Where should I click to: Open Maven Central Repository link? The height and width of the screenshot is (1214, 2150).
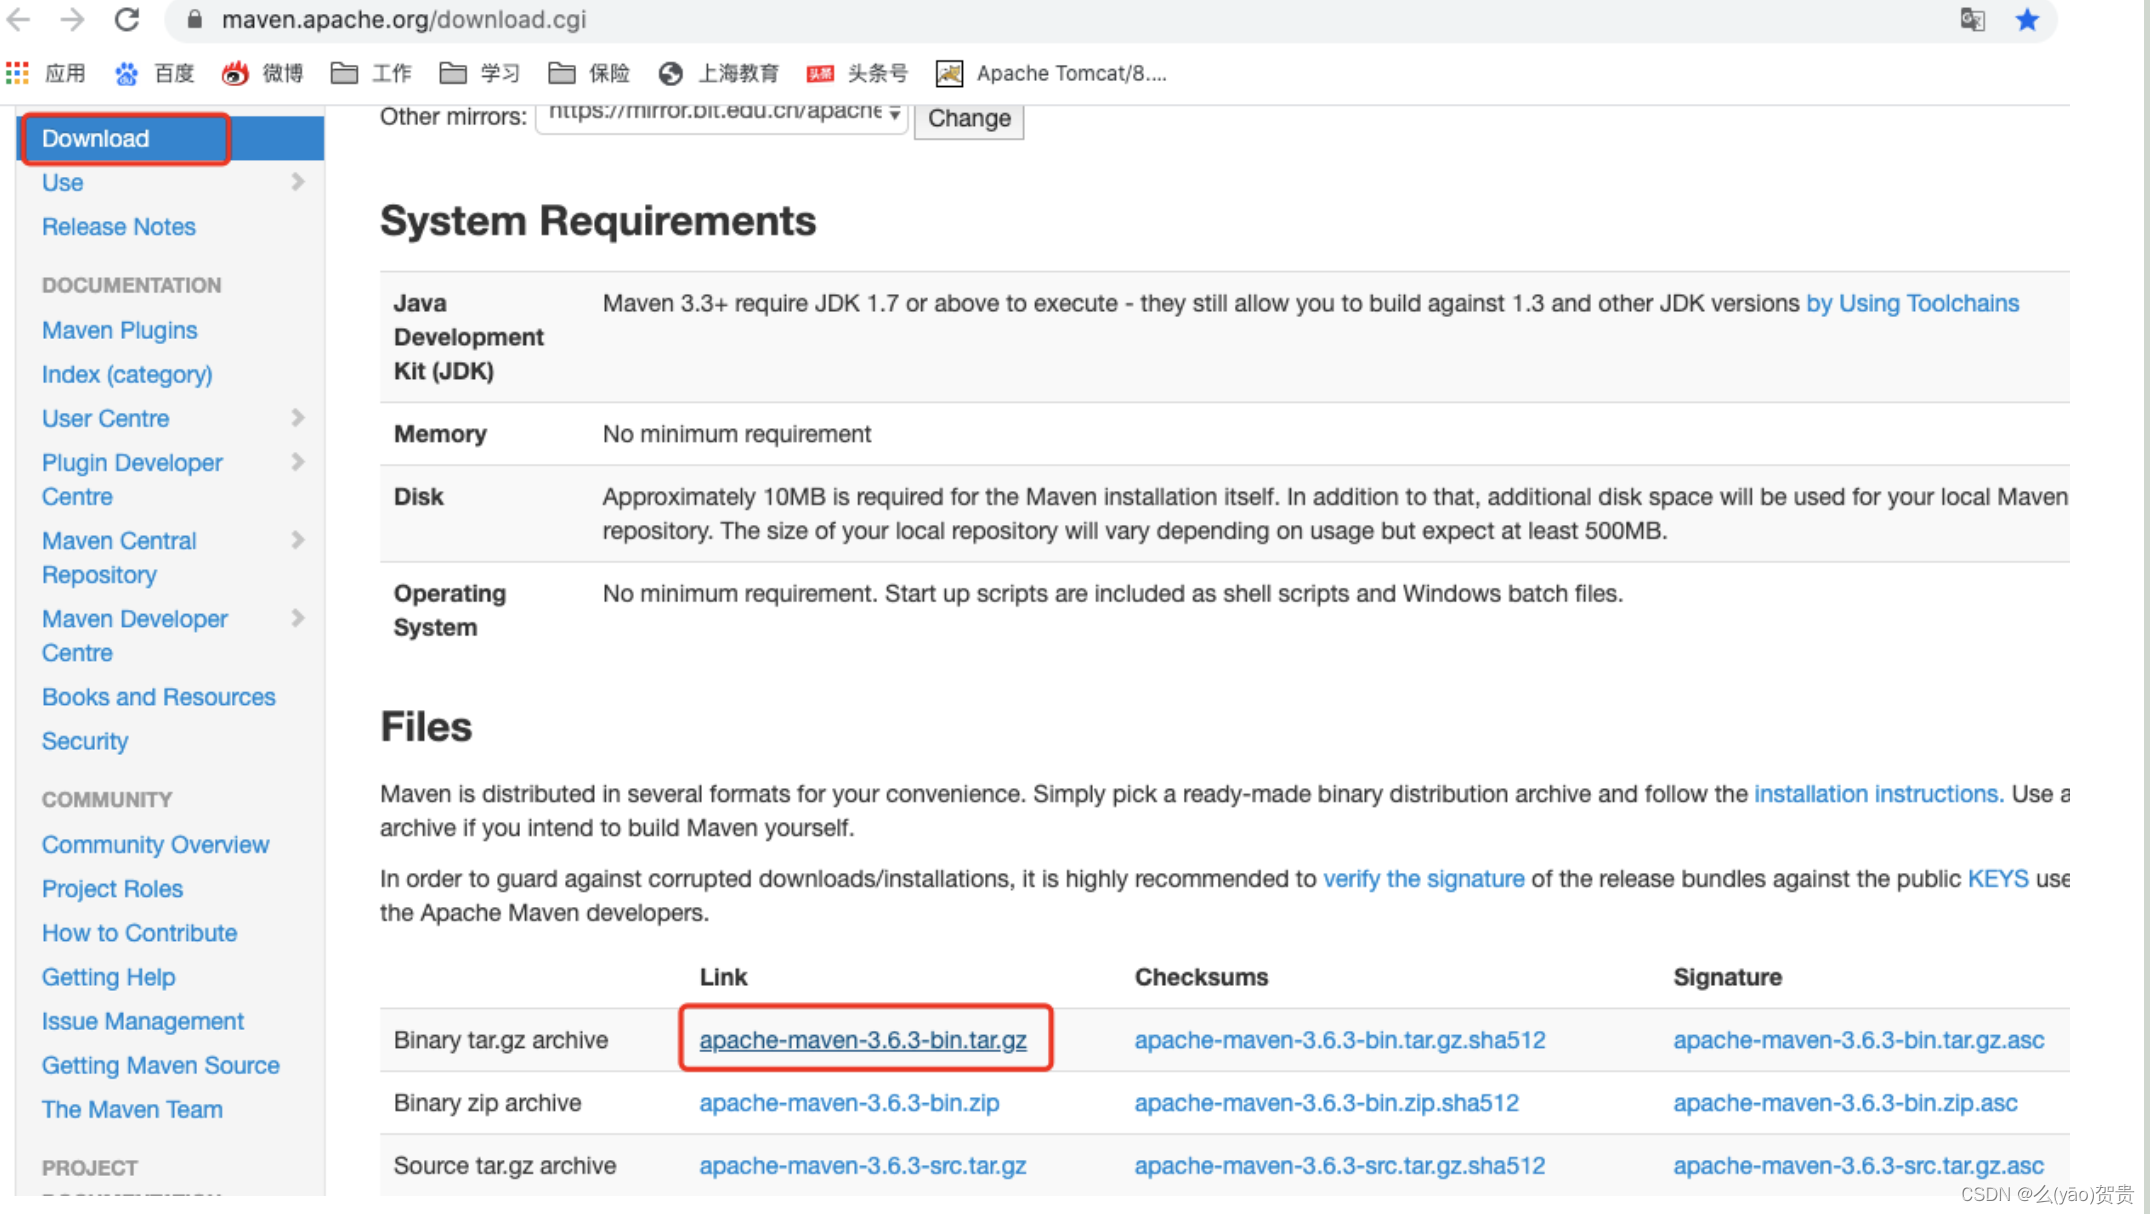click(x=119, y=557)
